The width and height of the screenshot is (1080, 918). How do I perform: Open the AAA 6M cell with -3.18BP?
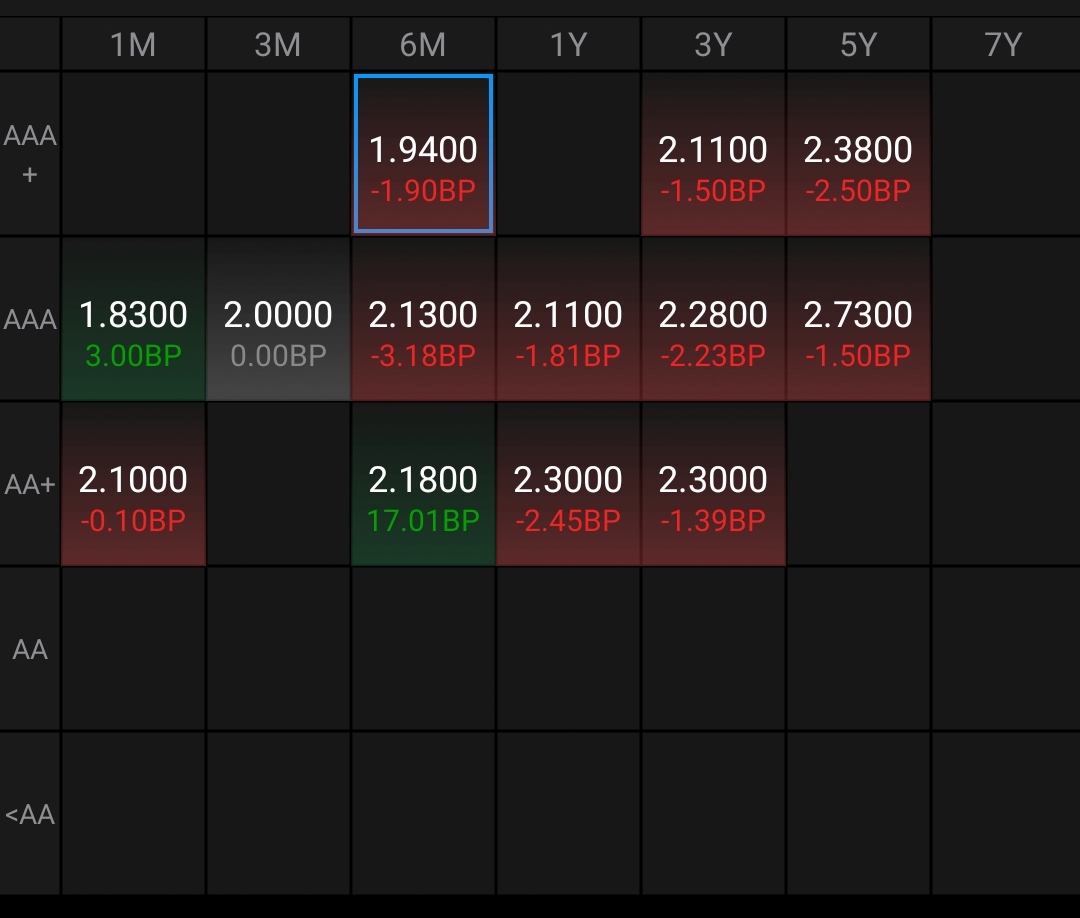(x=423, y=320)
